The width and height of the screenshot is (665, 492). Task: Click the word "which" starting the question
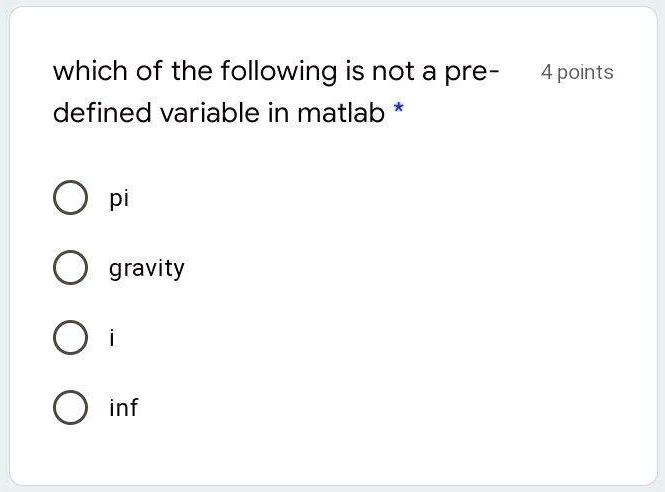pos(87,71)
